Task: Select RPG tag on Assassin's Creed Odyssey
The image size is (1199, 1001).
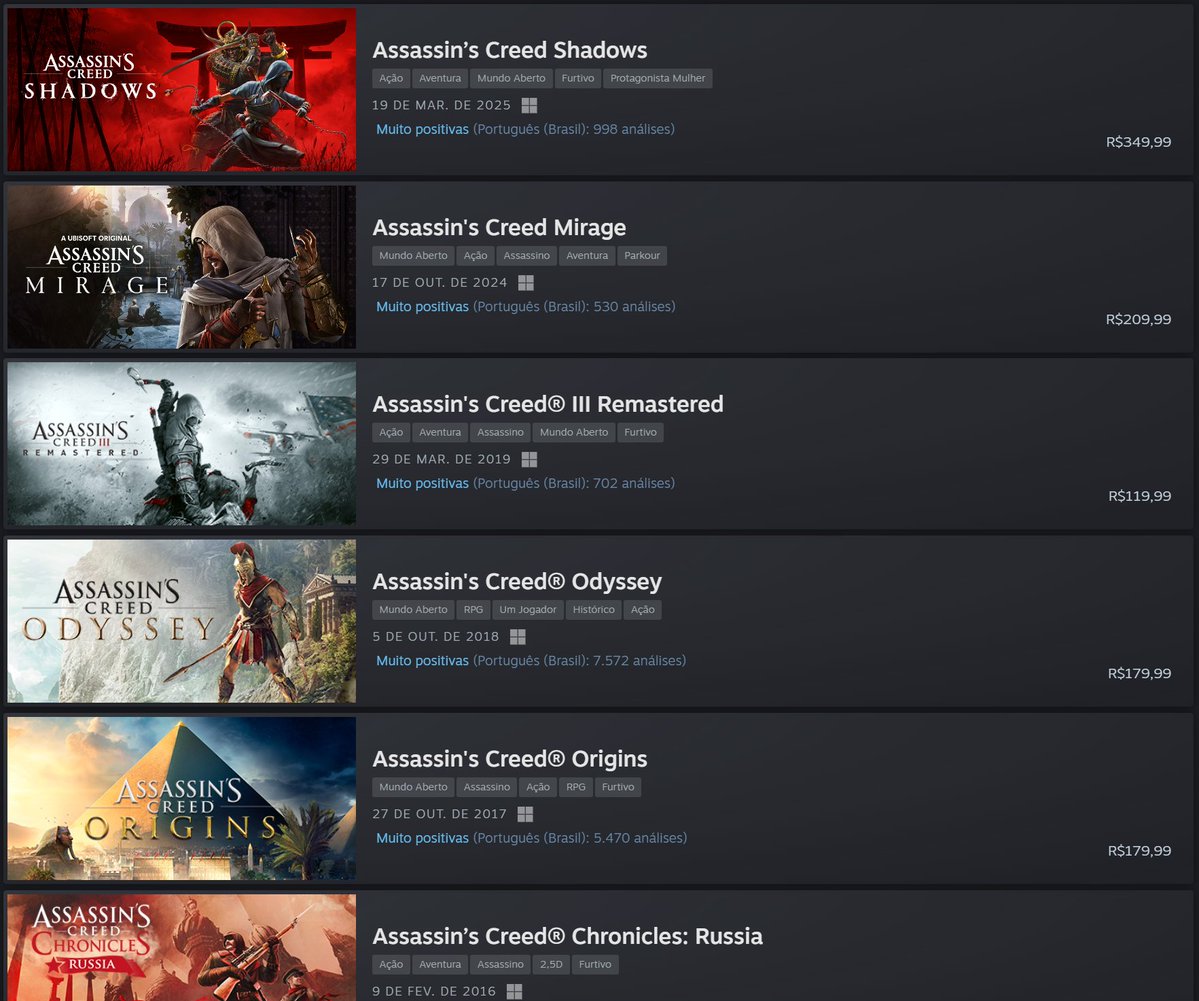Action: tap(473, 609)
